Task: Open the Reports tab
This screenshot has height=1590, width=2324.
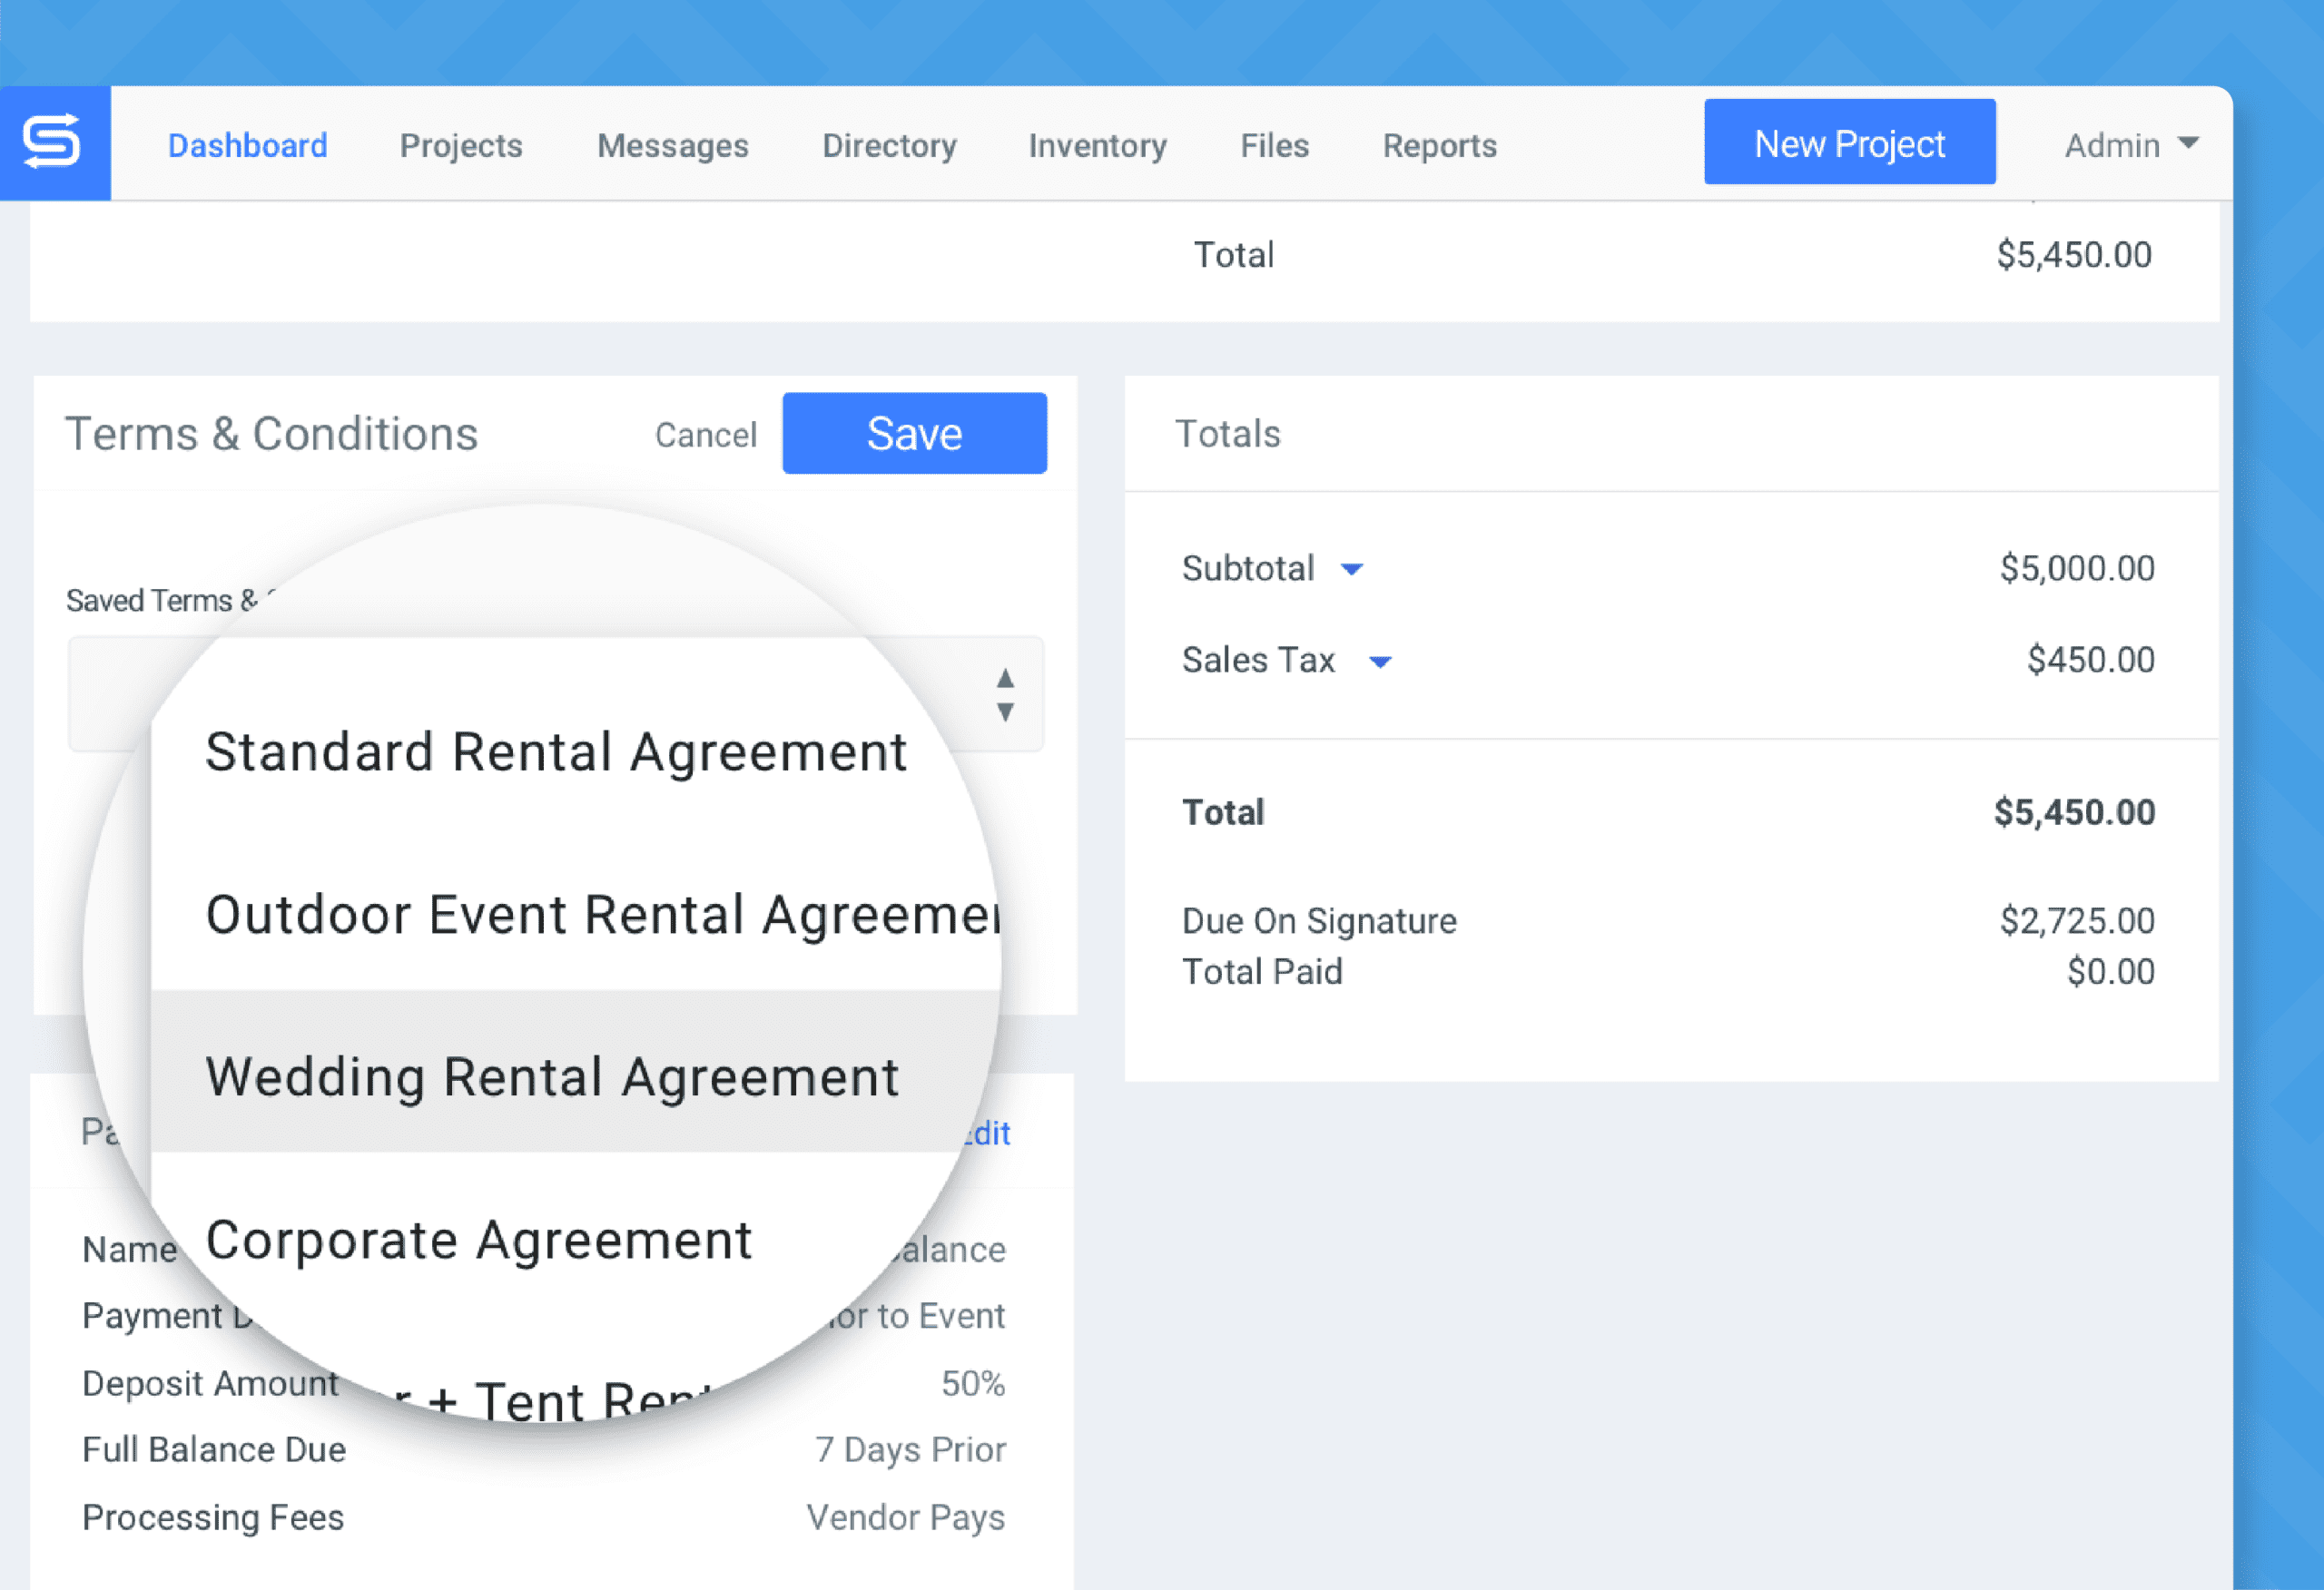Action: pyautogui.click(x=1439, y=146)
